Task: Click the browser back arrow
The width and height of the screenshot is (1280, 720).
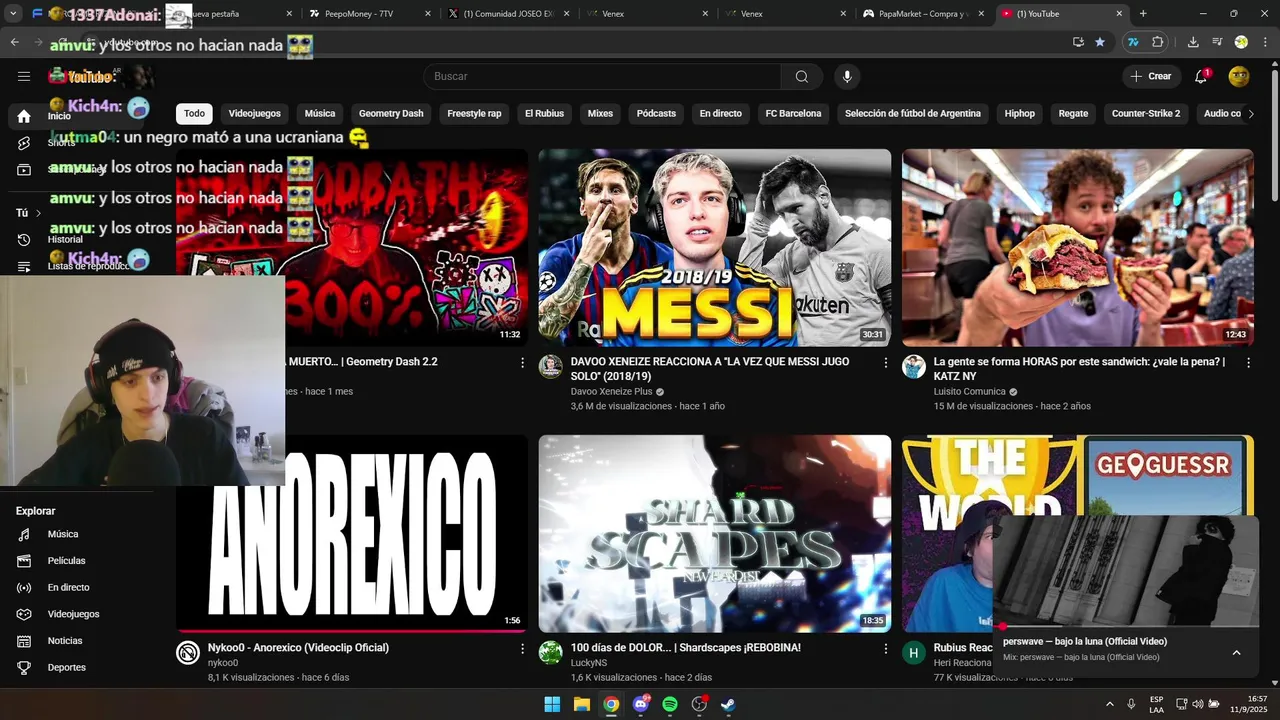Action: point(15,42)
